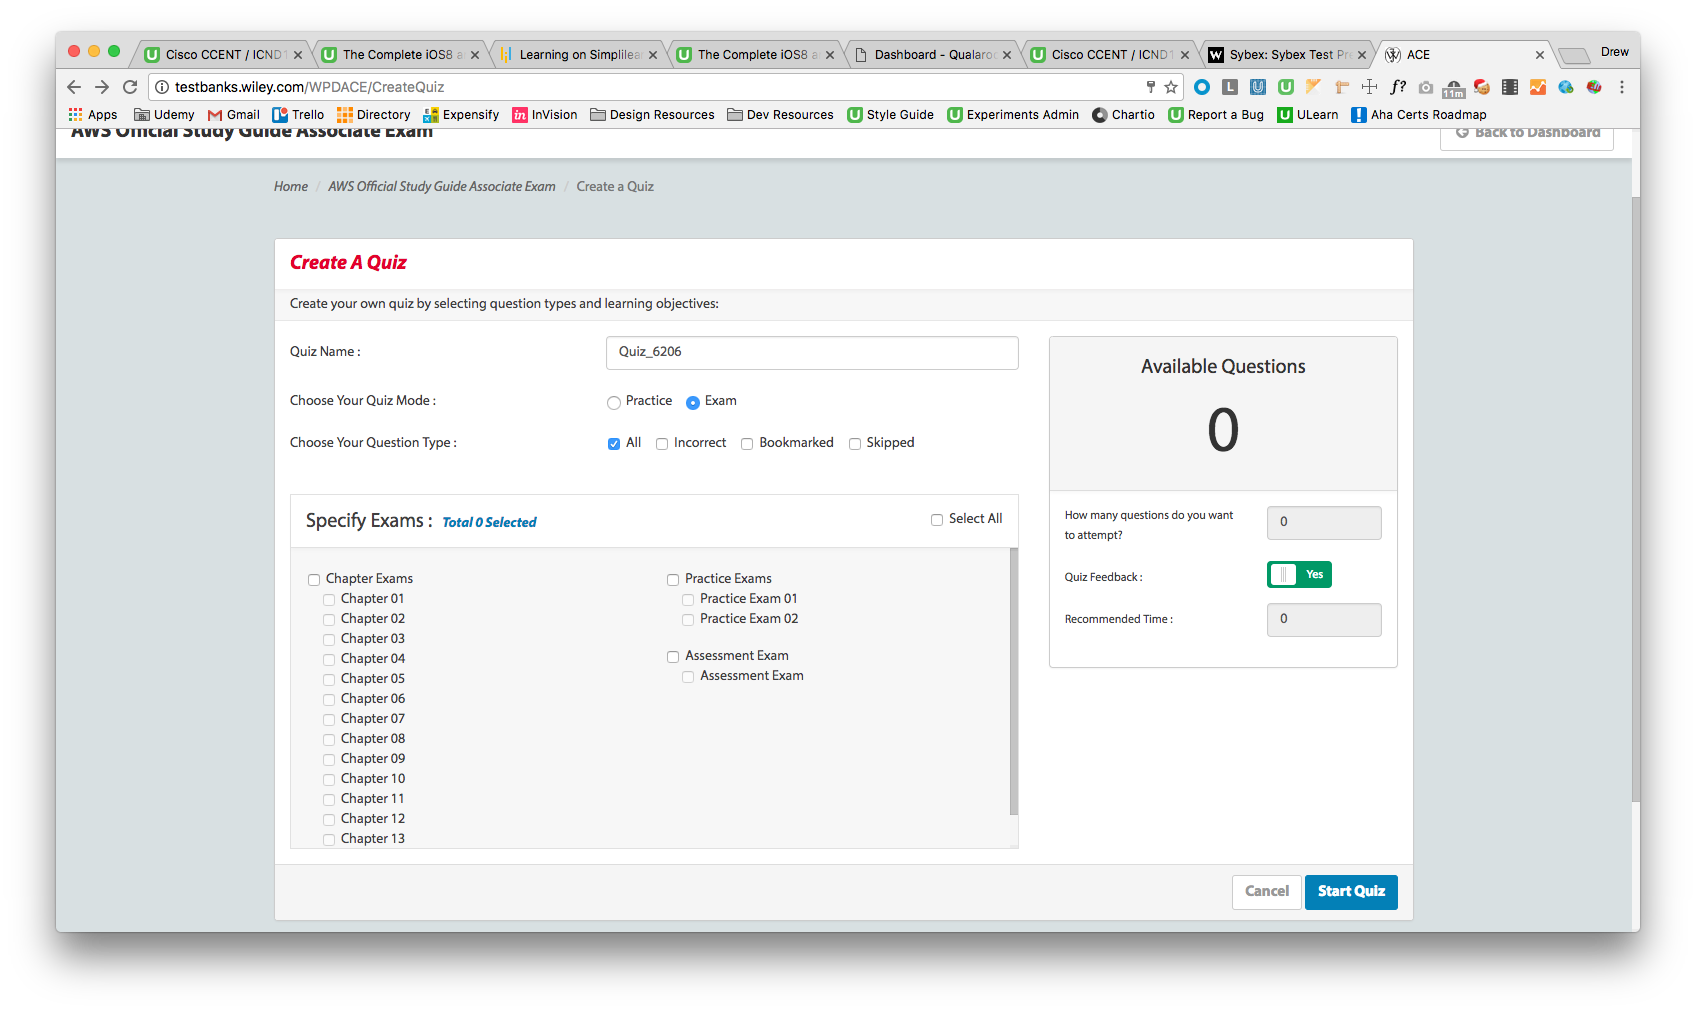Screen dimensions: 1696x1012
Task: Check the Incorrect question type
Action: pyautogui.click(x=662, y=444)
